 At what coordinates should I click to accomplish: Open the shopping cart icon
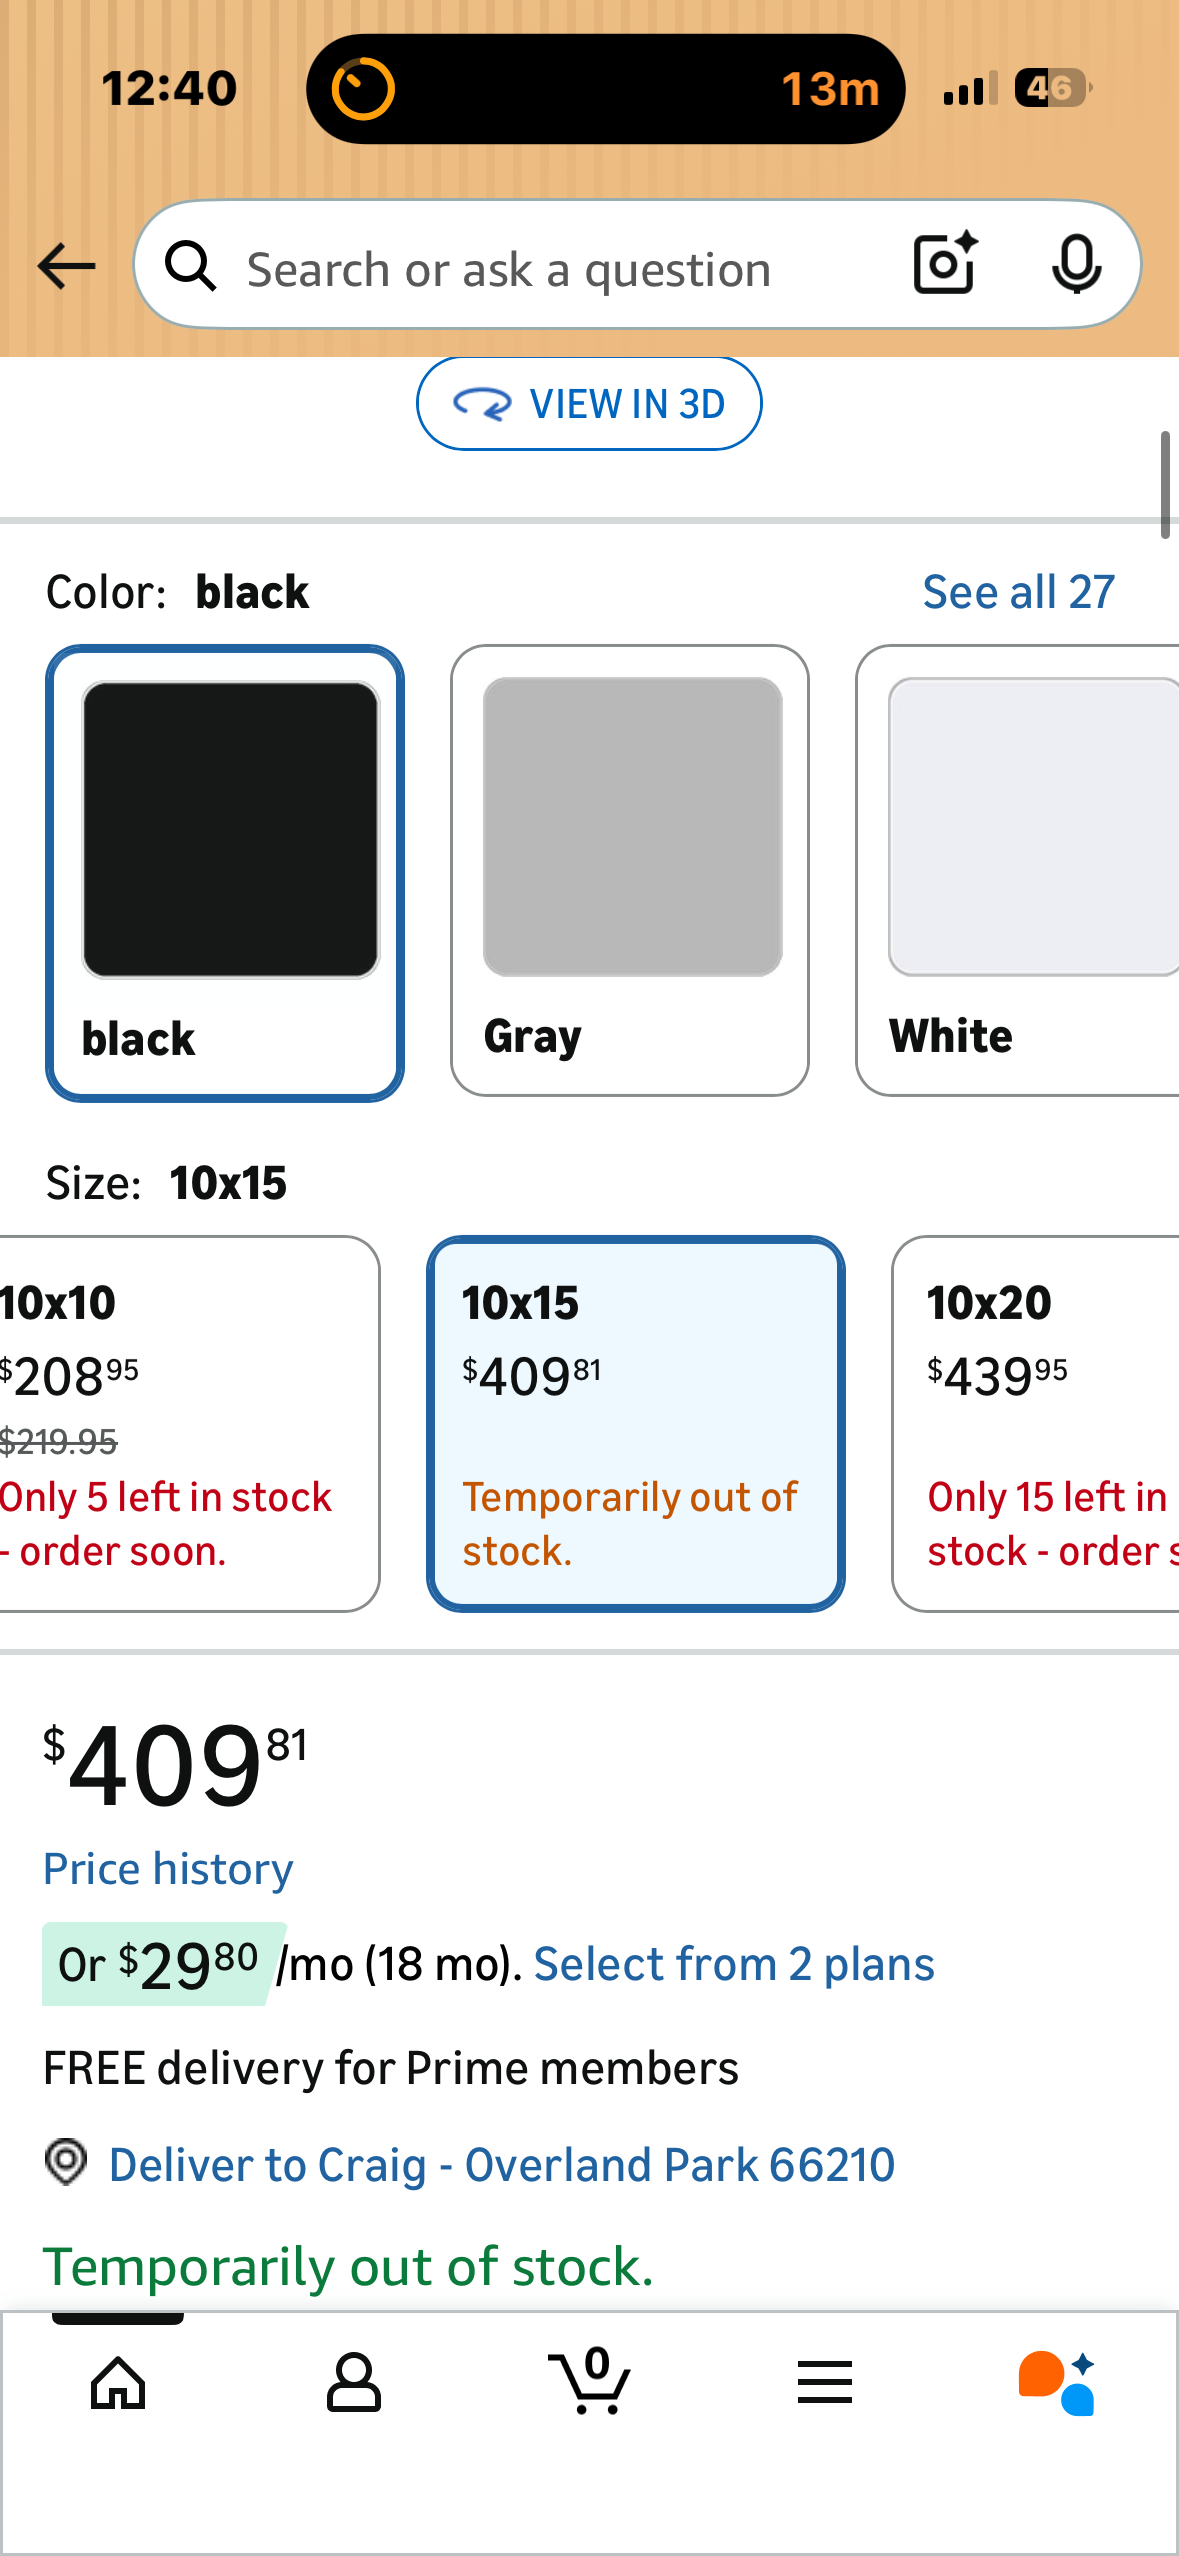click(590, 2382)
